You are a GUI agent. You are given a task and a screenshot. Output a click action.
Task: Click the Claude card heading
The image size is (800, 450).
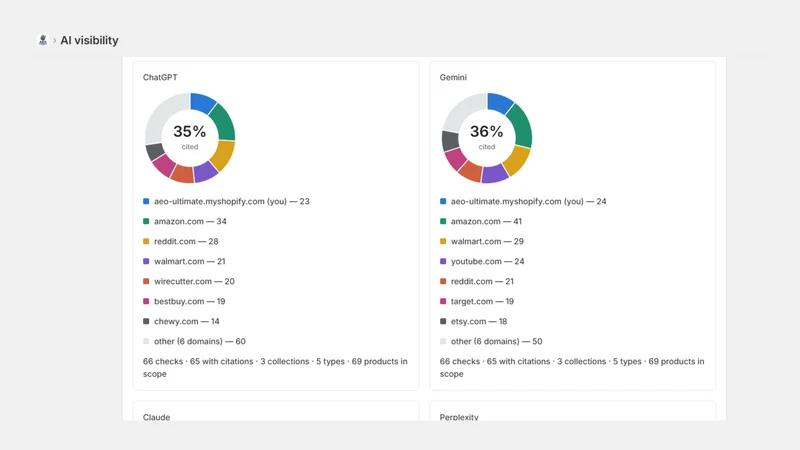click(157, 417)
